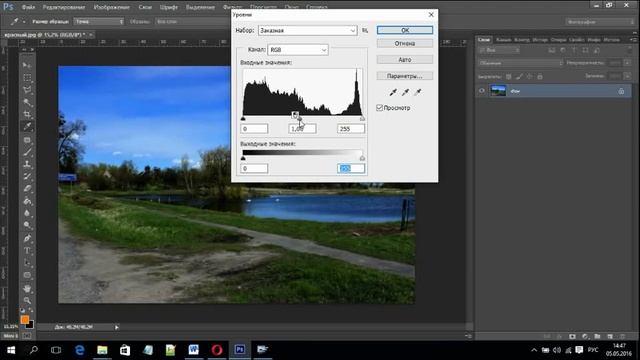The image size is (640, 360).
Task: Click the Фон layer thumbnail
Action: [498, 91]
